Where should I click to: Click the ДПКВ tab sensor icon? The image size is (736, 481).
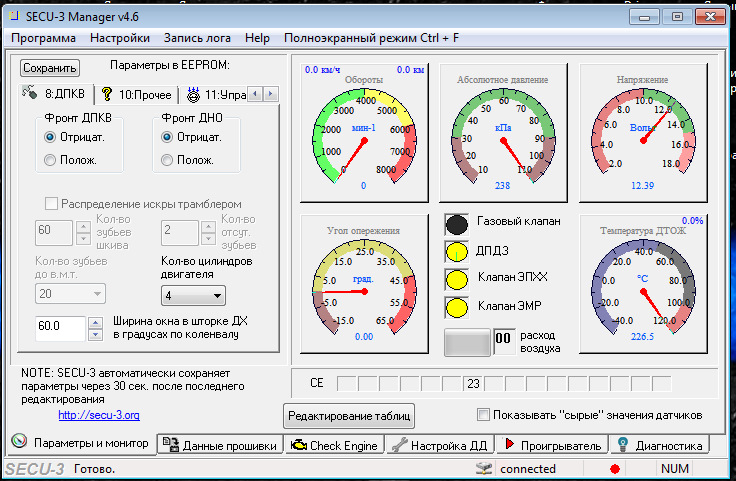coord(30,92)
